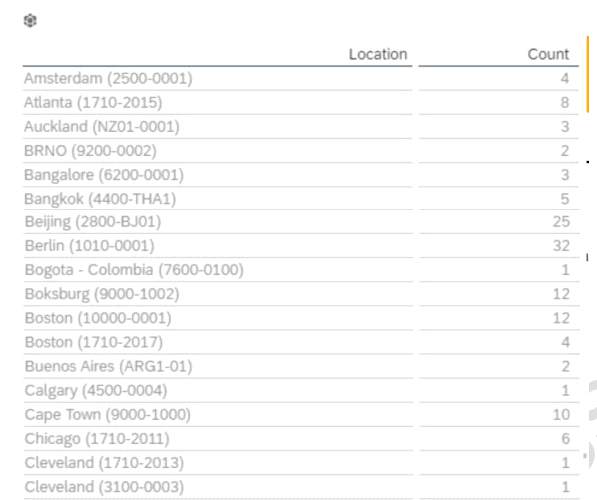Click the Count column header
This screenshot has width=597, height=500.
pos(548,54)
